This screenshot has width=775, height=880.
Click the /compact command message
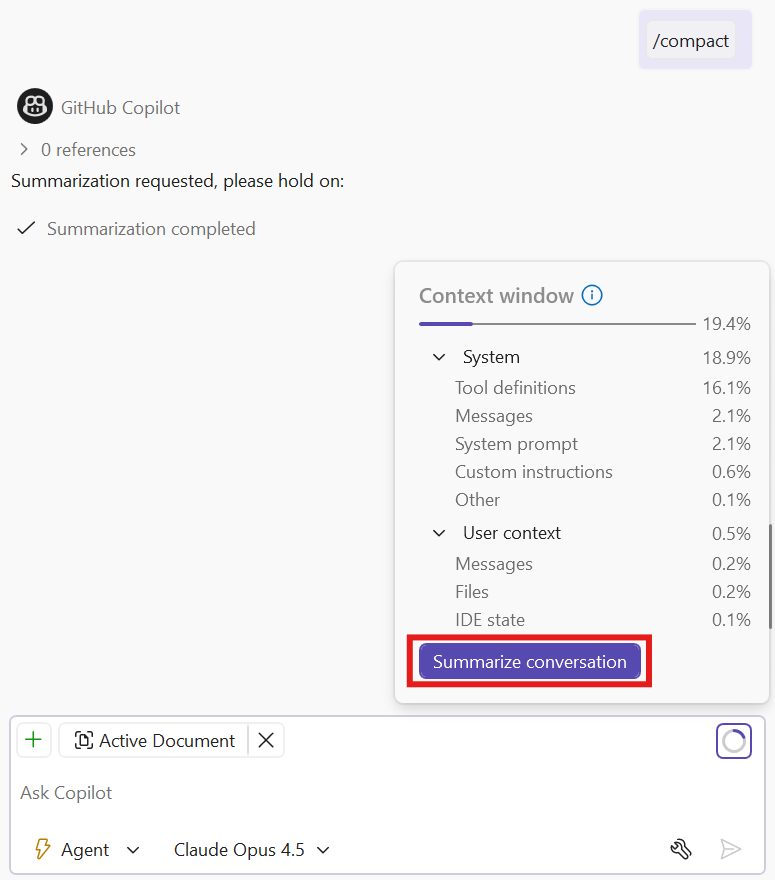691,40
